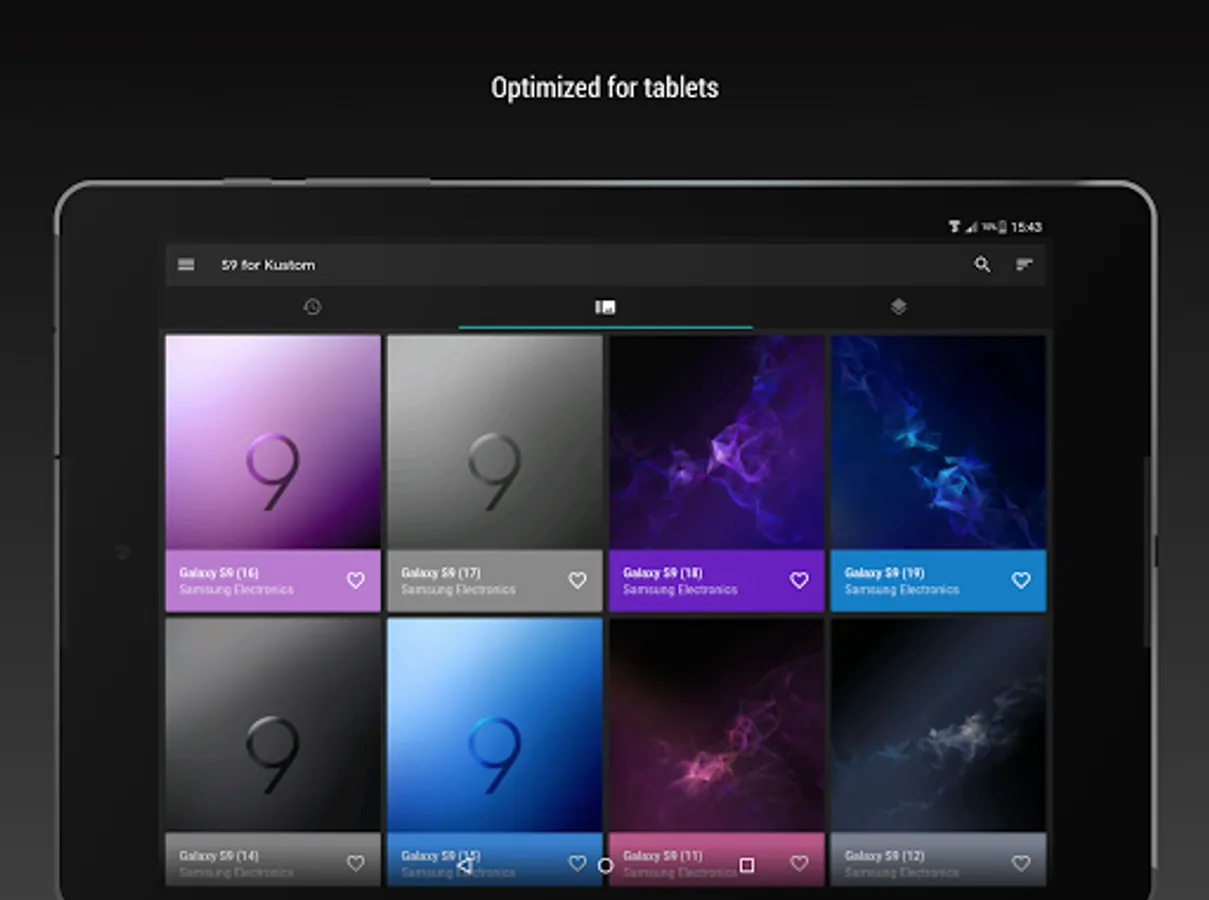Open the blue smoke wallpaper thumbnail
Viewport: 1209px width, 900px height.
tap(938, 442)
